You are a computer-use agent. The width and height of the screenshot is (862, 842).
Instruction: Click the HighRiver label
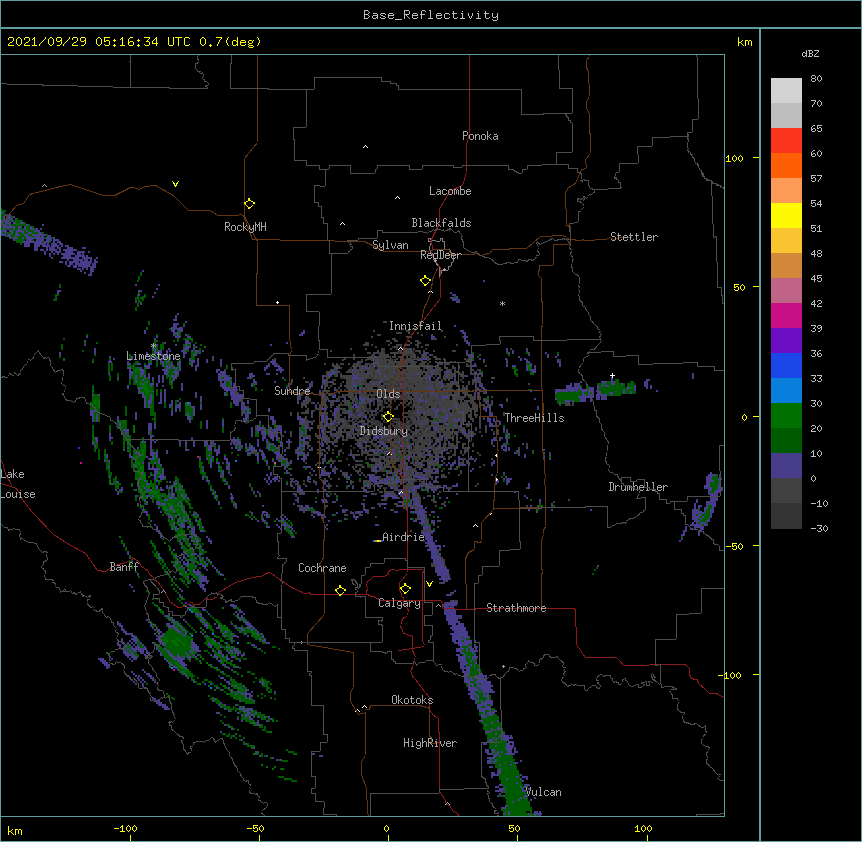[x=430, y=743]
